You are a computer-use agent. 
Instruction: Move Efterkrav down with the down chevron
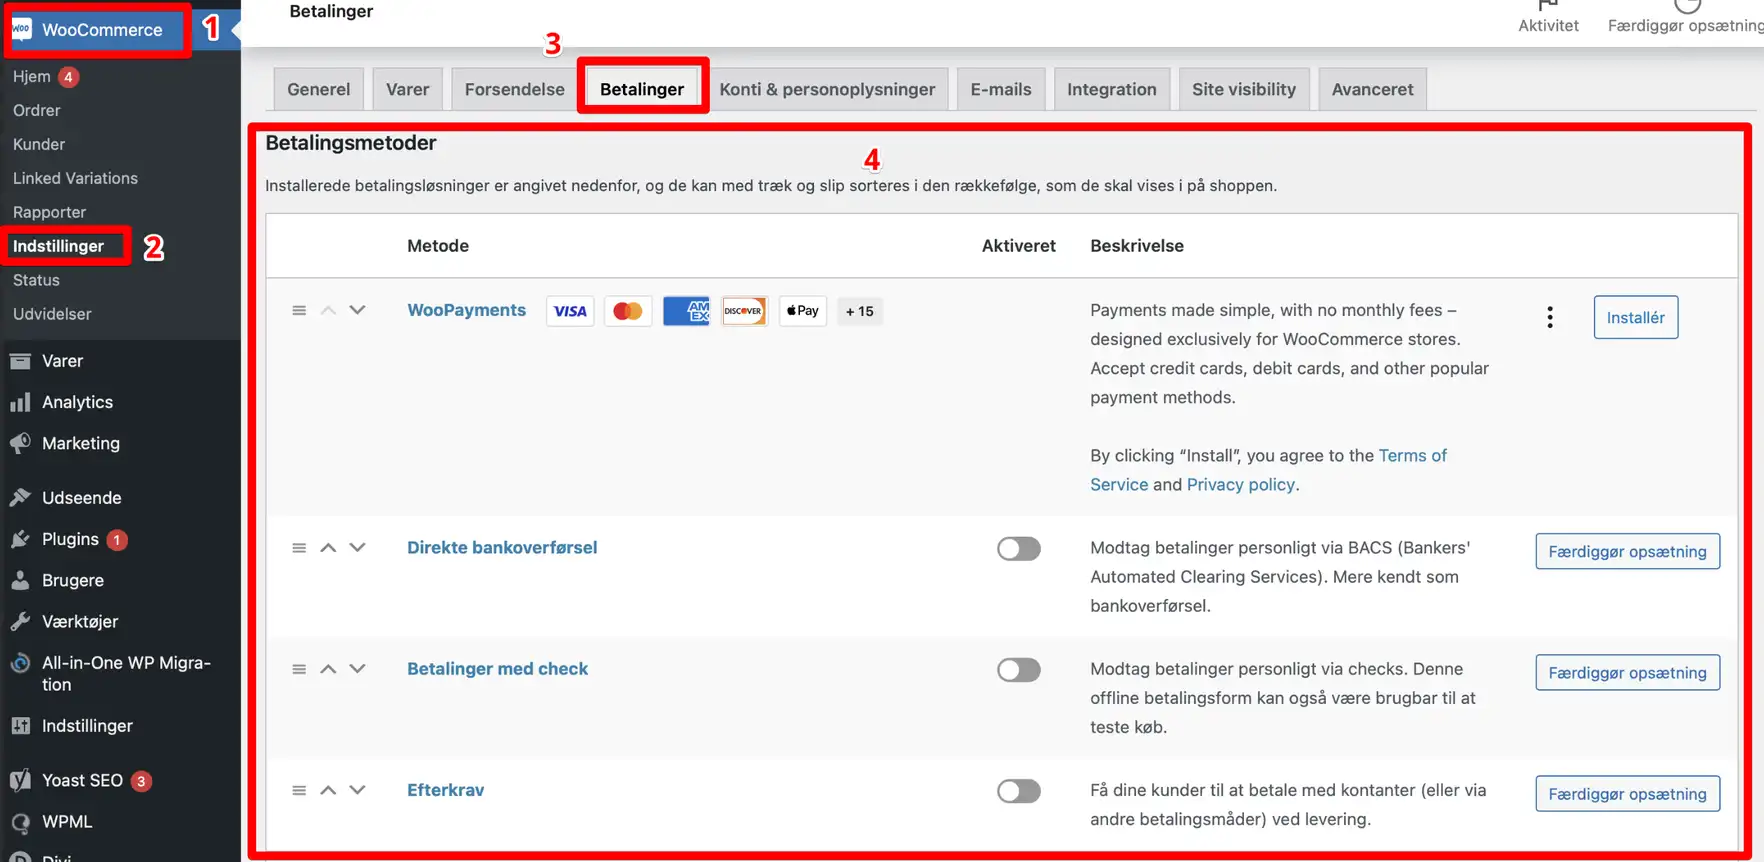(357, 790)
